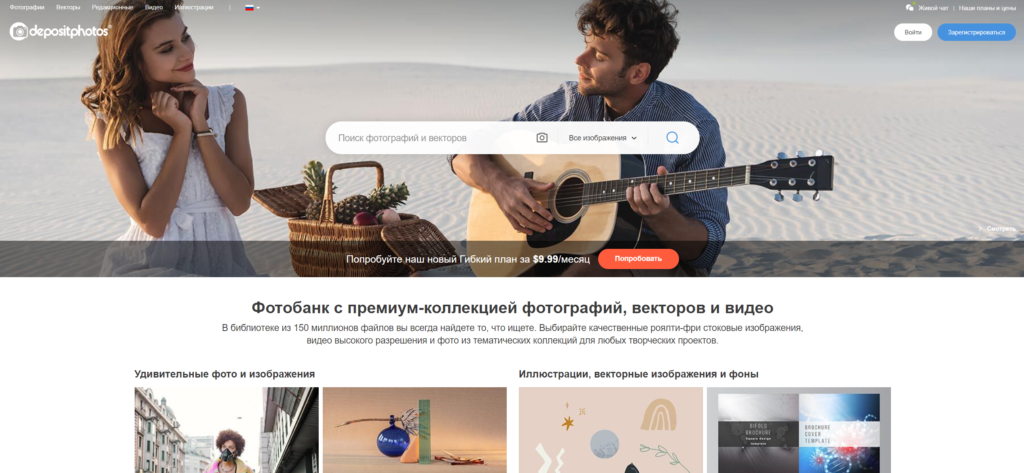Click the 'Смотреть' link on hero image
The image size is (1024, 473).
tap(997, 229)
